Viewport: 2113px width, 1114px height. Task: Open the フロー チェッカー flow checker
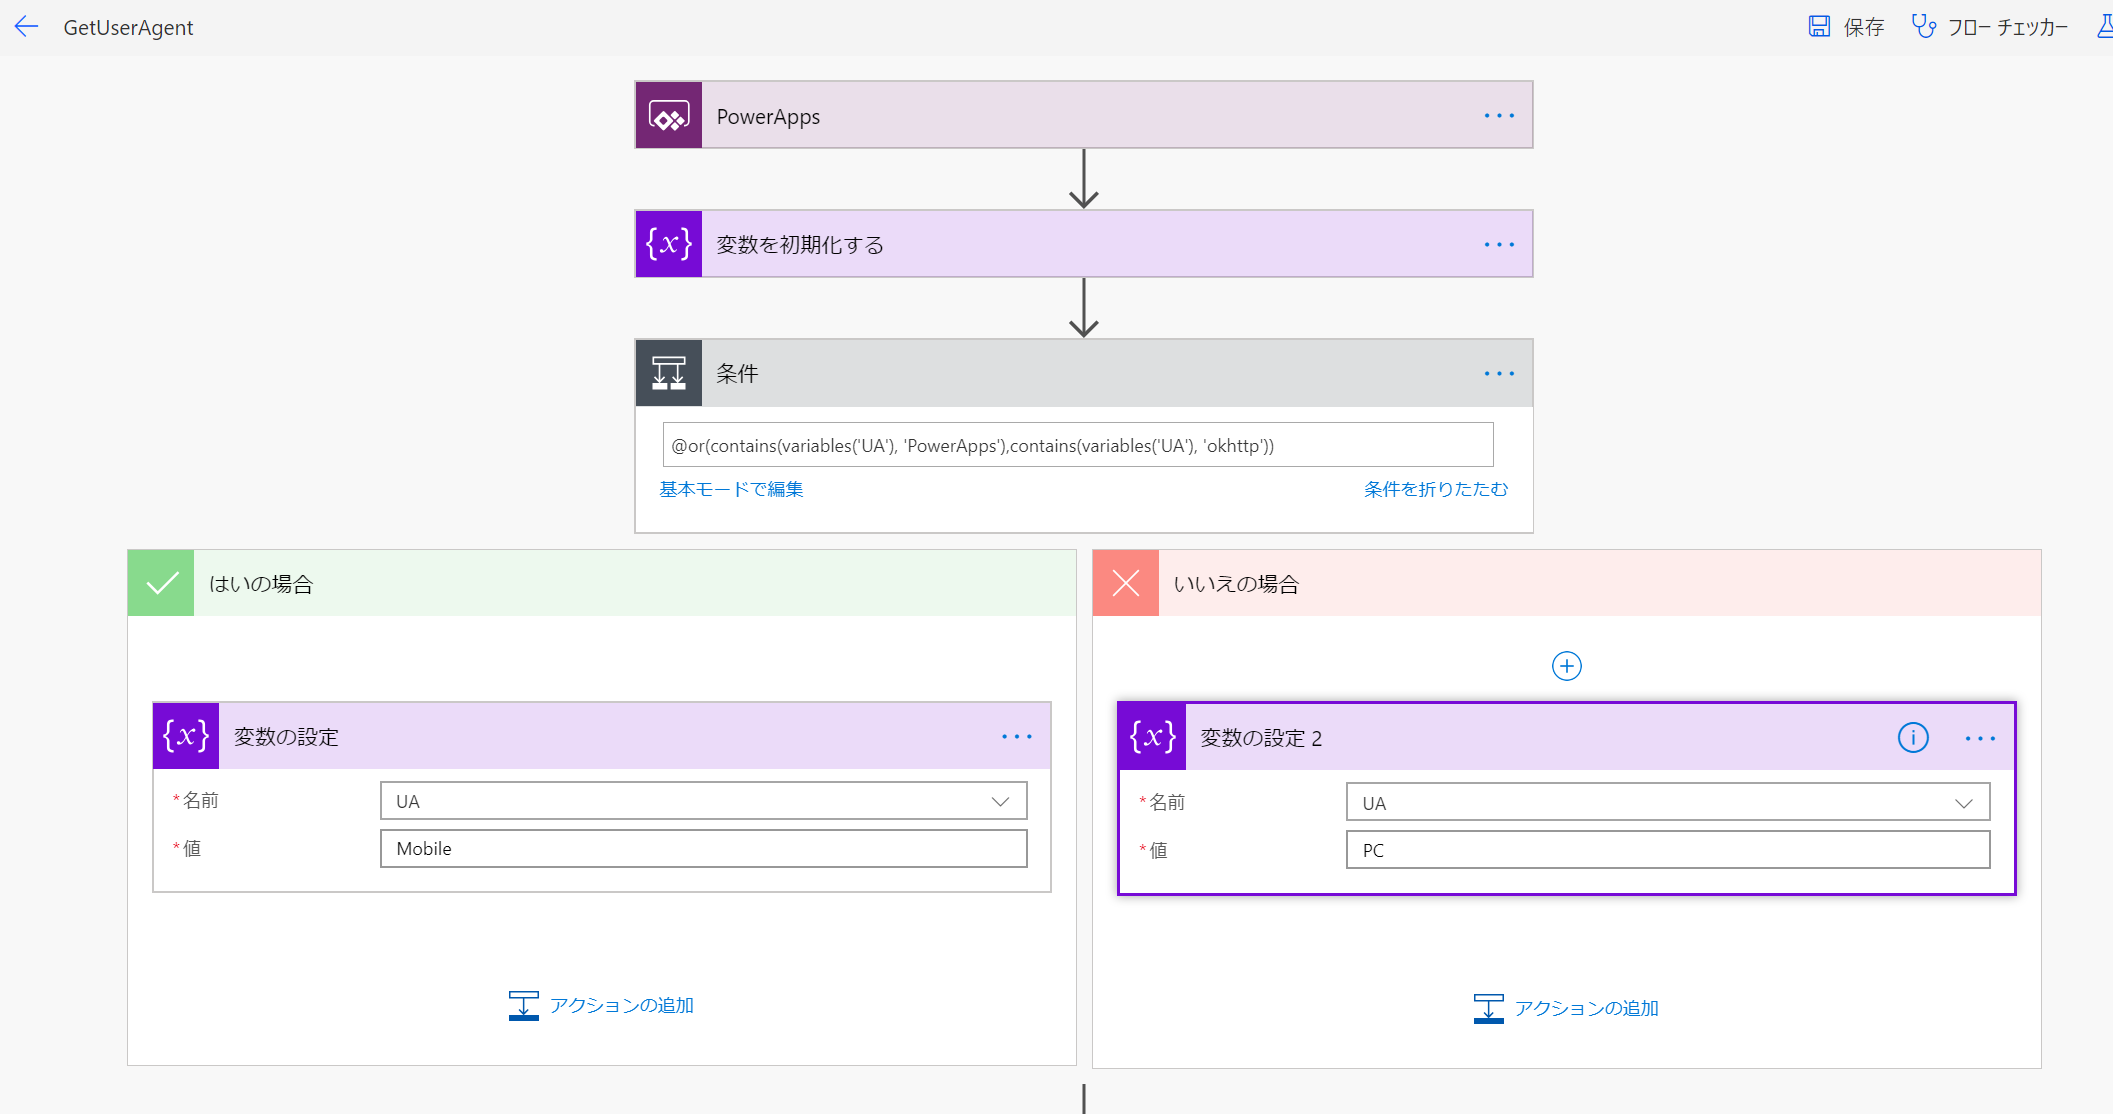pos(1988,26)
